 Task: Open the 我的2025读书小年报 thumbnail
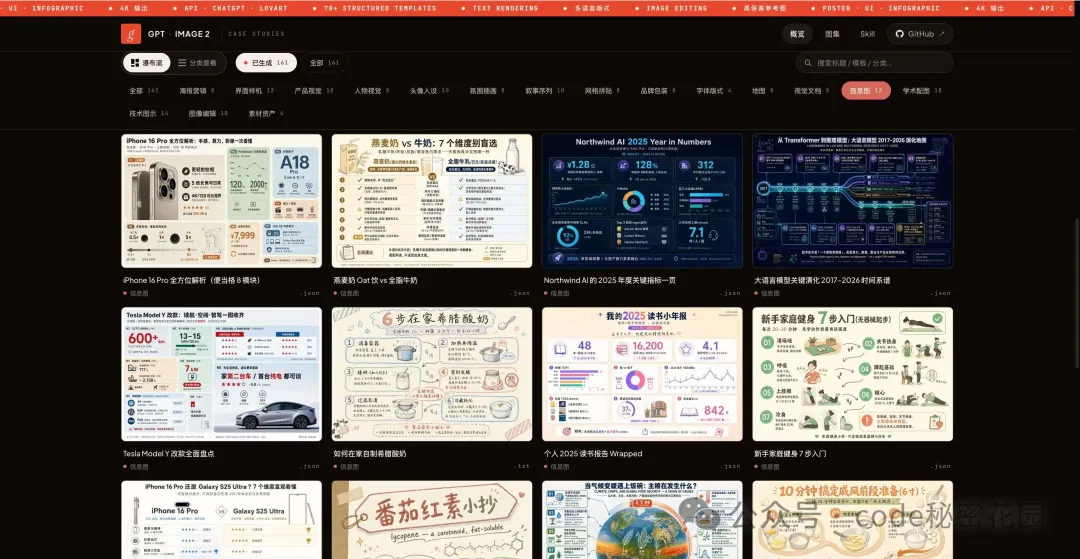tap(642, 374)
